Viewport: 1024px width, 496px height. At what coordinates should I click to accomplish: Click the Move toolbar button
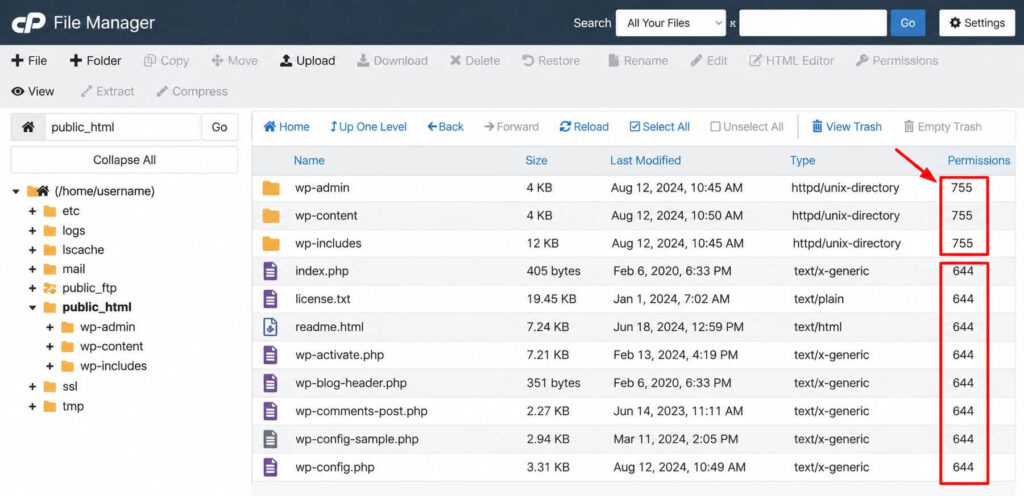(x=234, y=61)
